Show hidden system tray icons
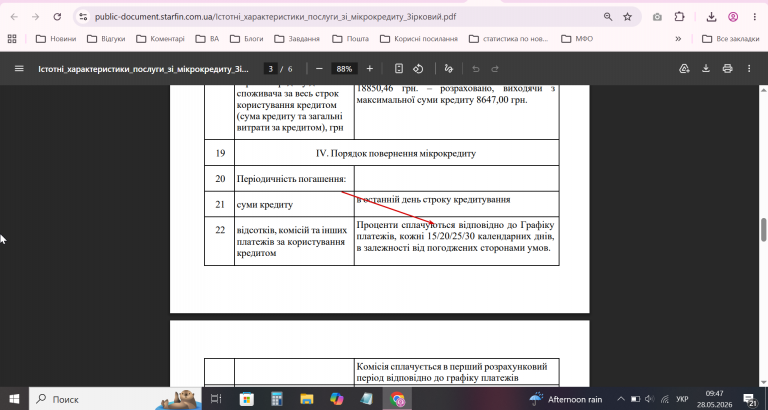The width and height of the screenshot is (768, 410). (x=621, y=399)
